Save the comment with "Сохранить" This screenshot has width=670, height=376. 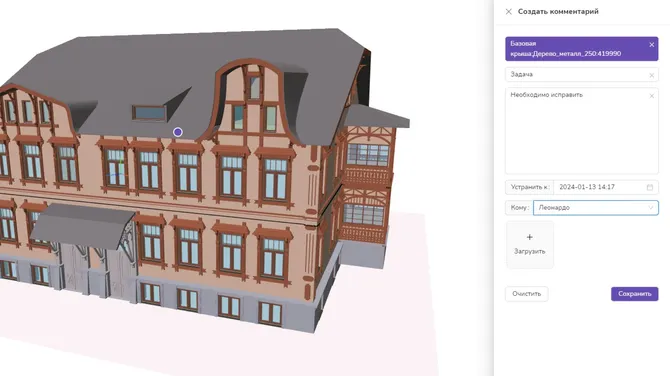(x=635, y=294)
